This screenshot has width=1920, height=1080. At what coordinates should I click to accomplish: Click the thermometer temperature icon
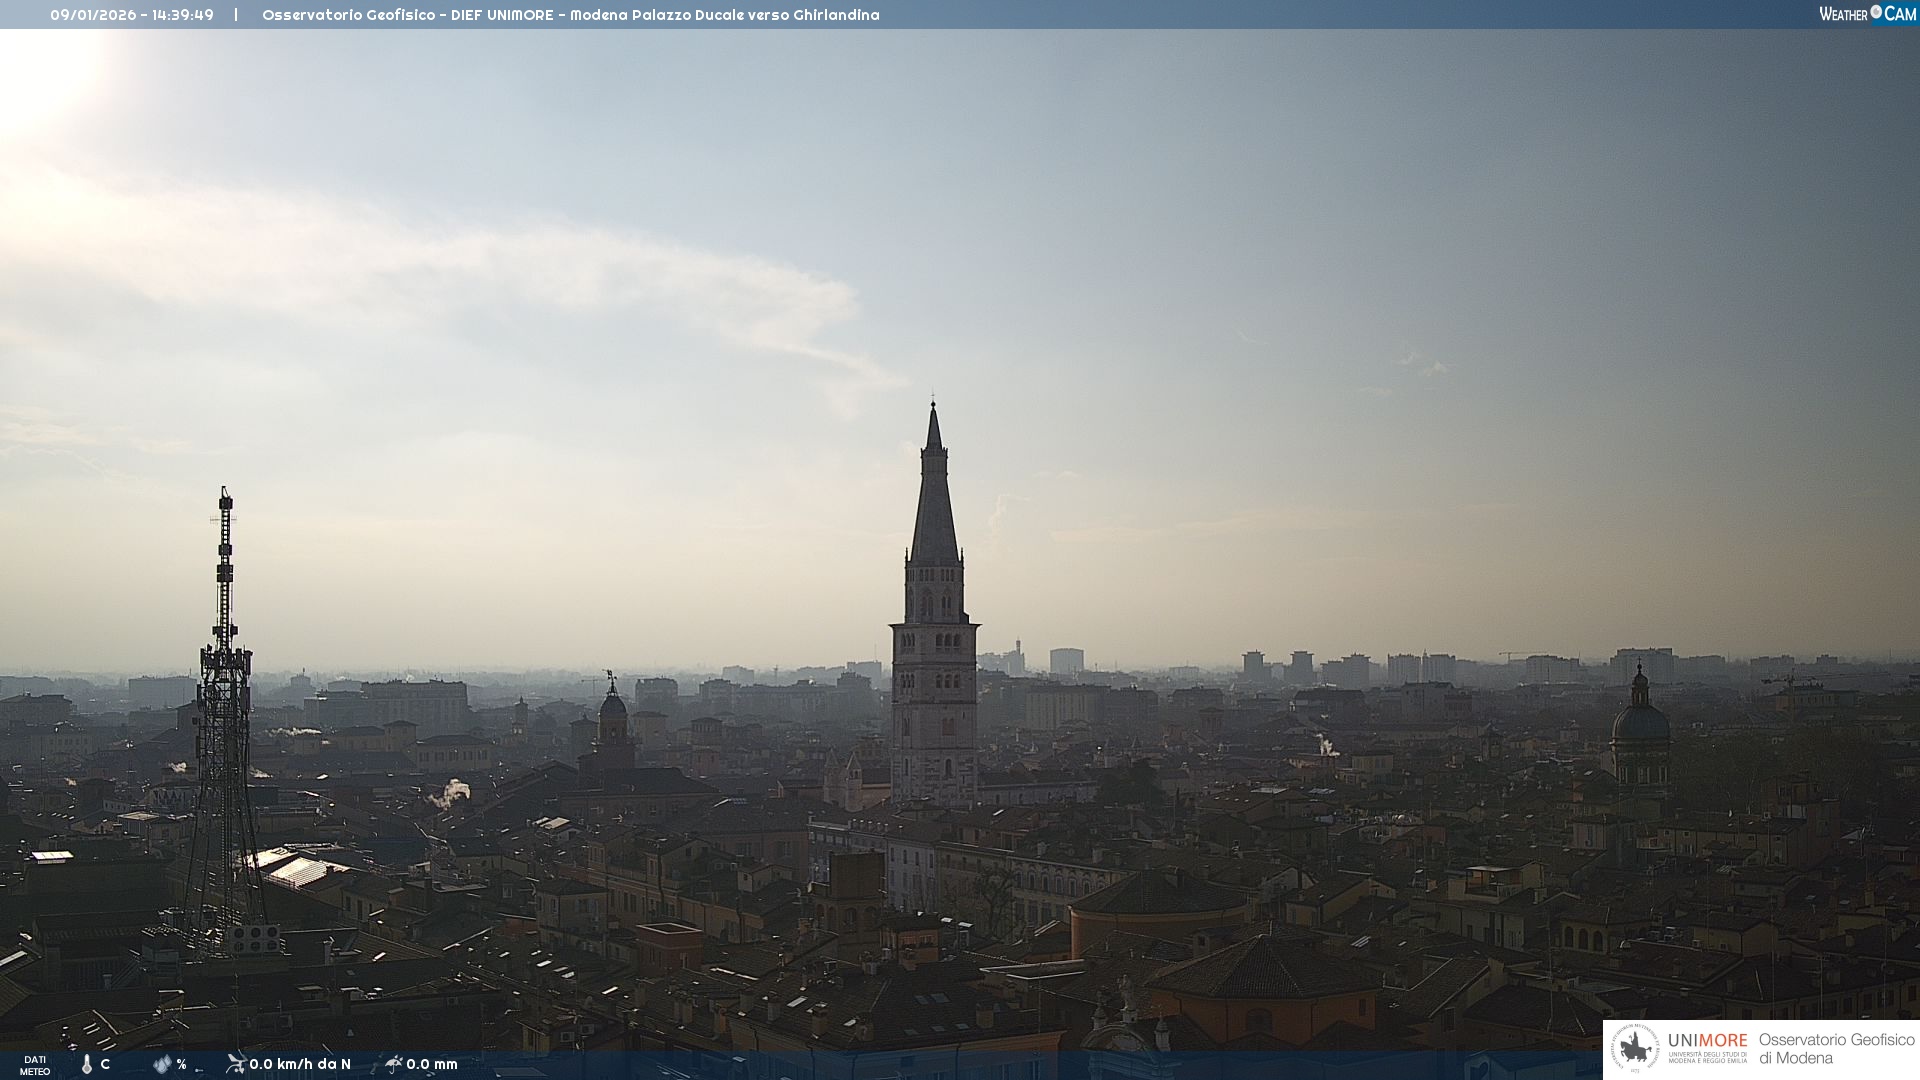[x=87, y=1065]
